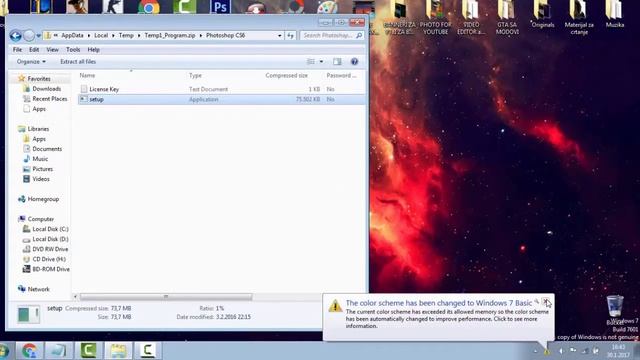Click the warning tray icon in taskbar

(x=547, y=351)
